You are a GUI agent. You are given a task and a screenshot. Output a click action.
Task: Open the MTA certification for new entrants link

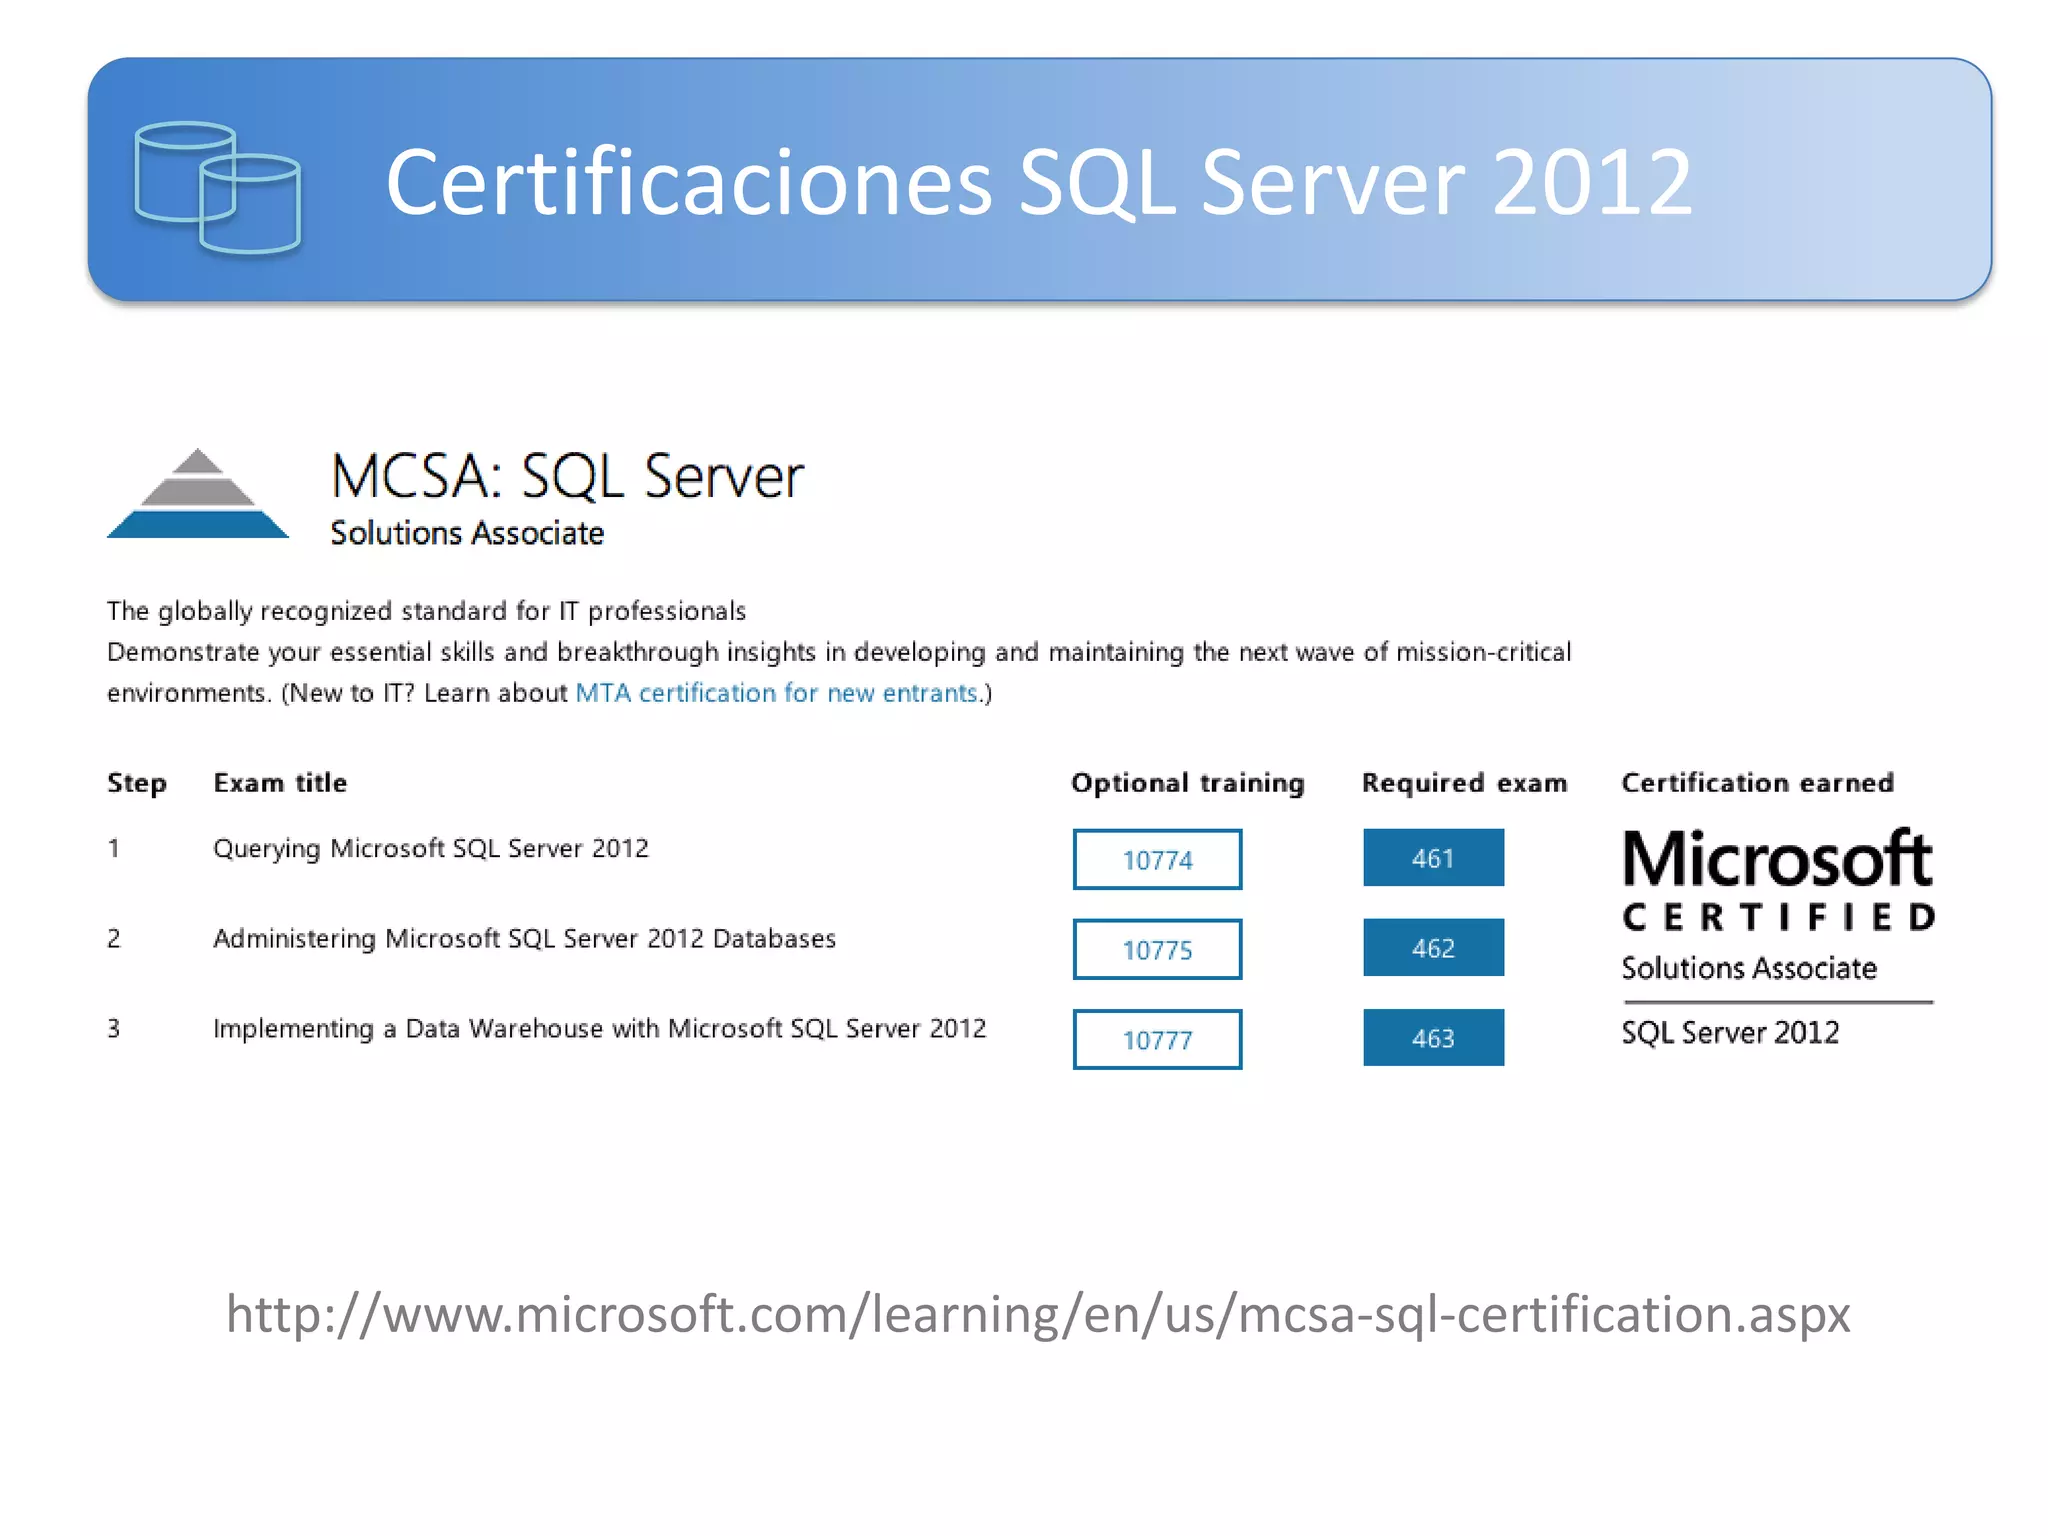(x=777, y=693)
